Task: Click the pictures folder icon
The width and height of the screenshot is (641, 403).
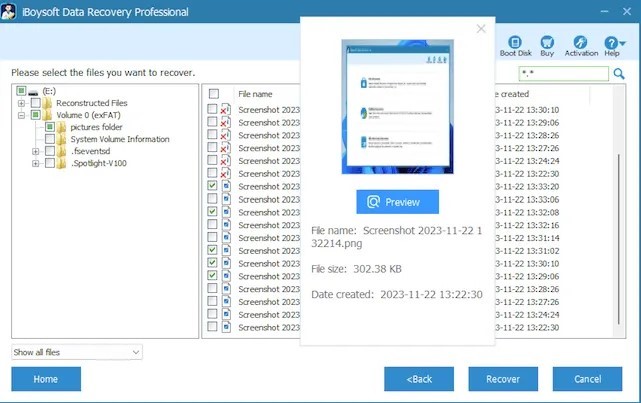Action: (x=61, y=127)
